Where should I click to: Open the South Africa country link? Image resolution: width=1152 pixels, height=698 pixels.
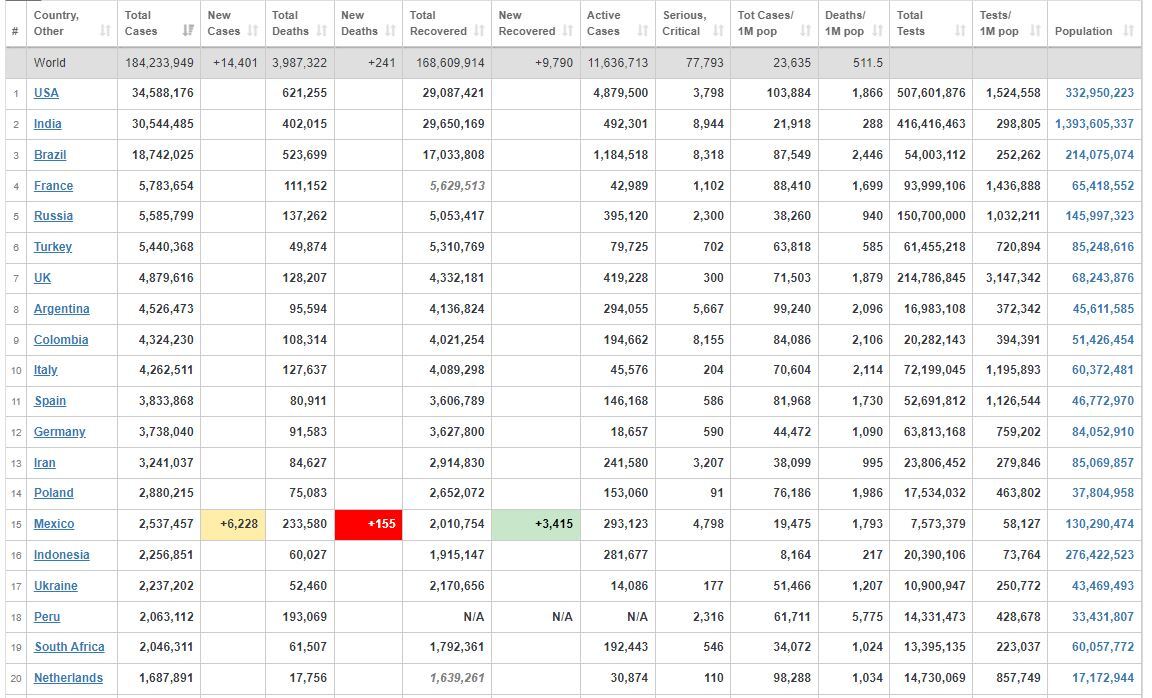(x=69, y=647)
